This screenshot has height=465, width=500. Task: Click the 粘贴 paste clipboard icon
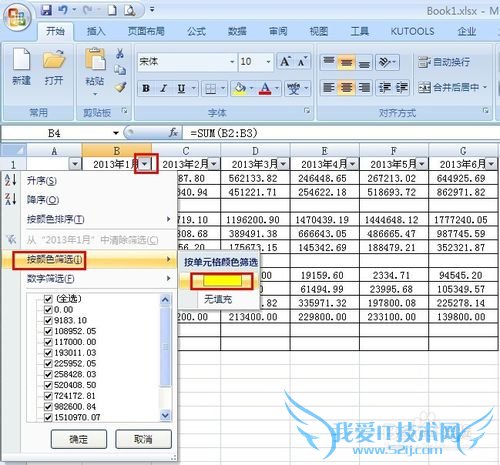click(95, 60)
